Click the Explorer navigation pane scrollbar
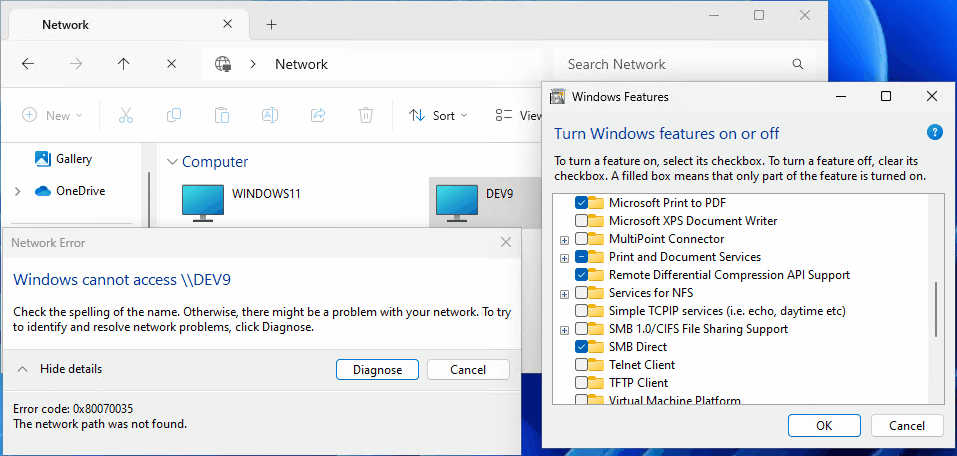This screenshot has height=456, width=957. pyautogui.click(x=149, y=198)
